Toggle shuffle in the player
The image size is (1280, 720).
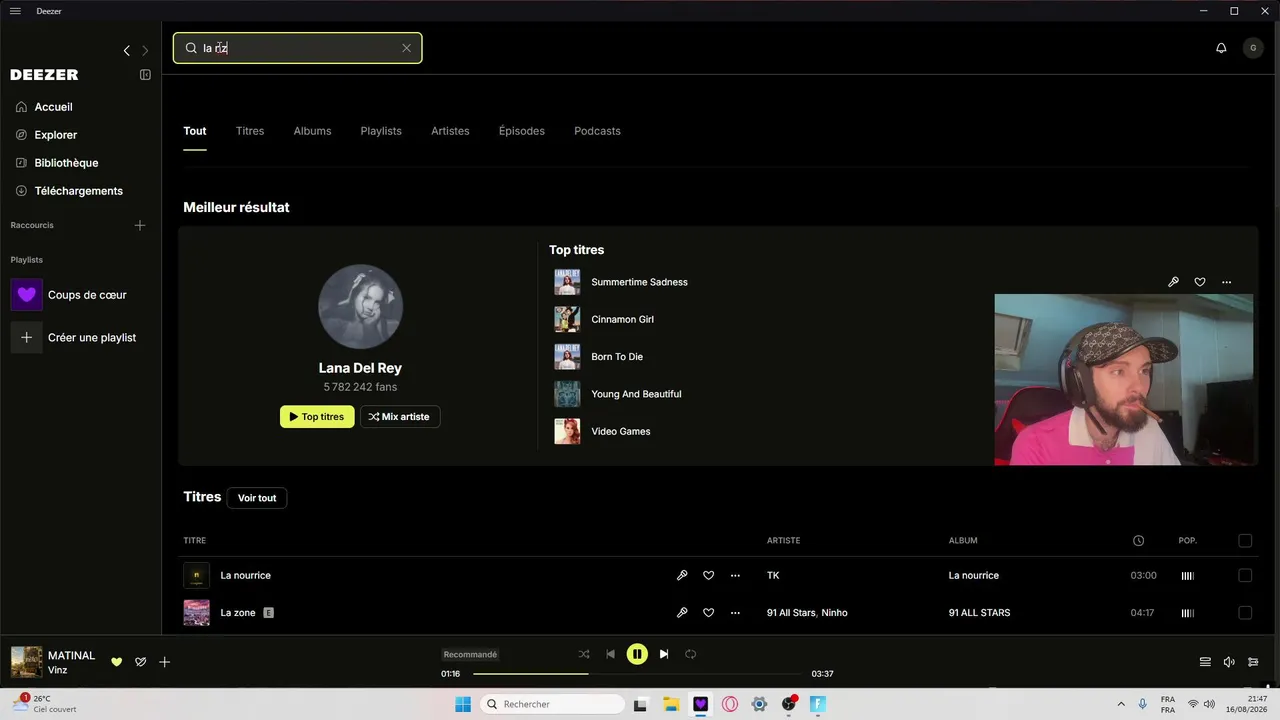[584, 655]
